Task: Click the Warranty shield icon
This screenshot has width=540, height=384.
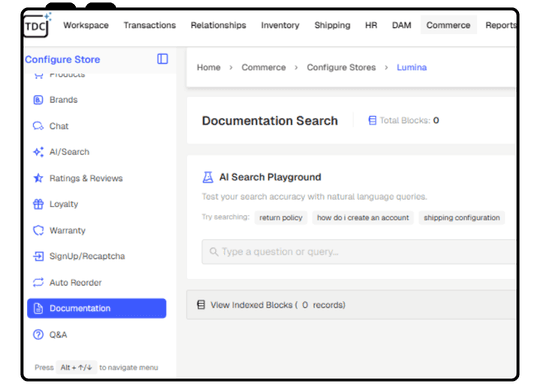Action: coord(38,230)
